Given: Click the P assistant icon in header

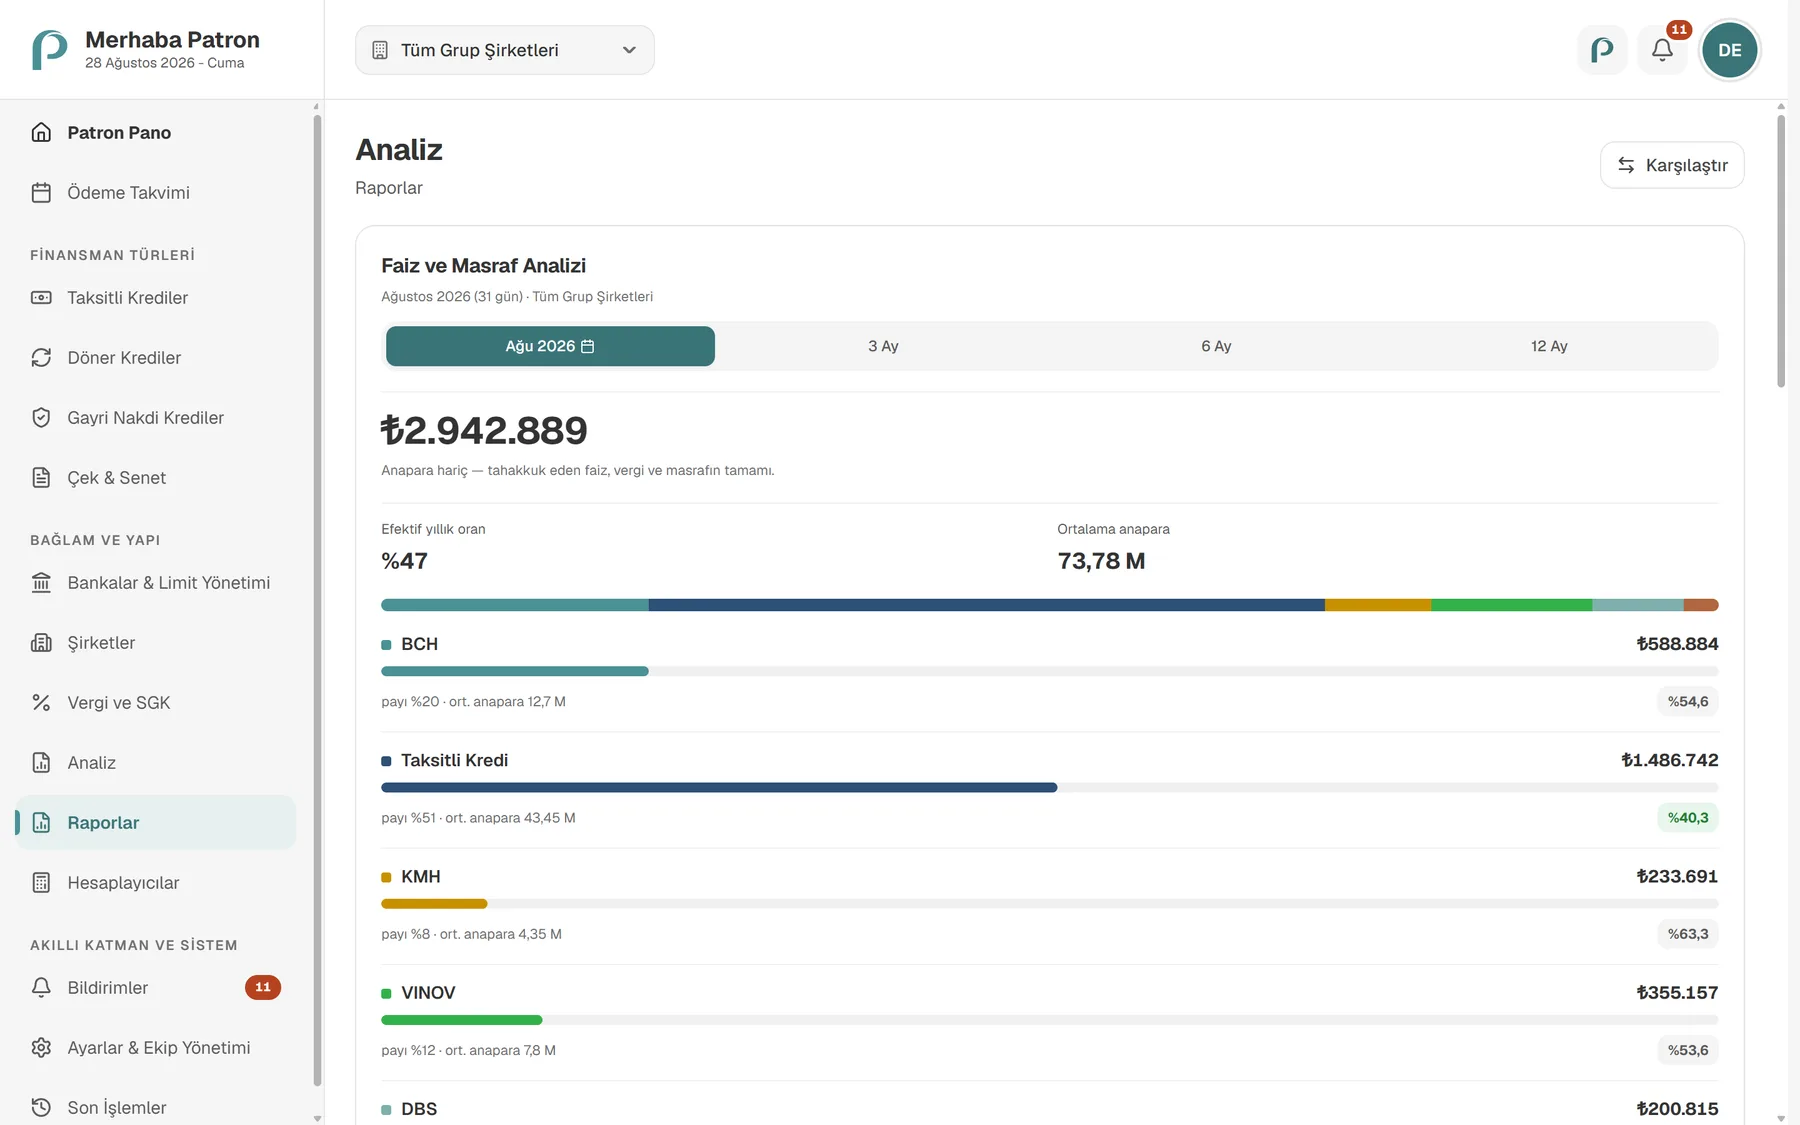Looking at the screenshot, I should click(x=1602, y=50).
